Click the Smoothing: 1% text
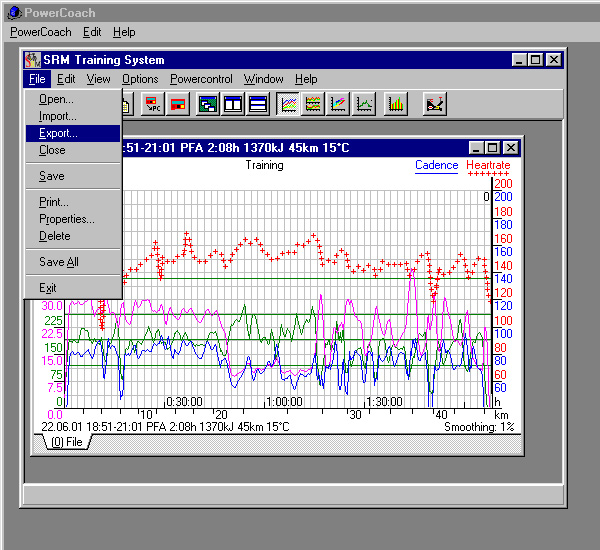The image size is (600, 550). click(x=479, y=427)
